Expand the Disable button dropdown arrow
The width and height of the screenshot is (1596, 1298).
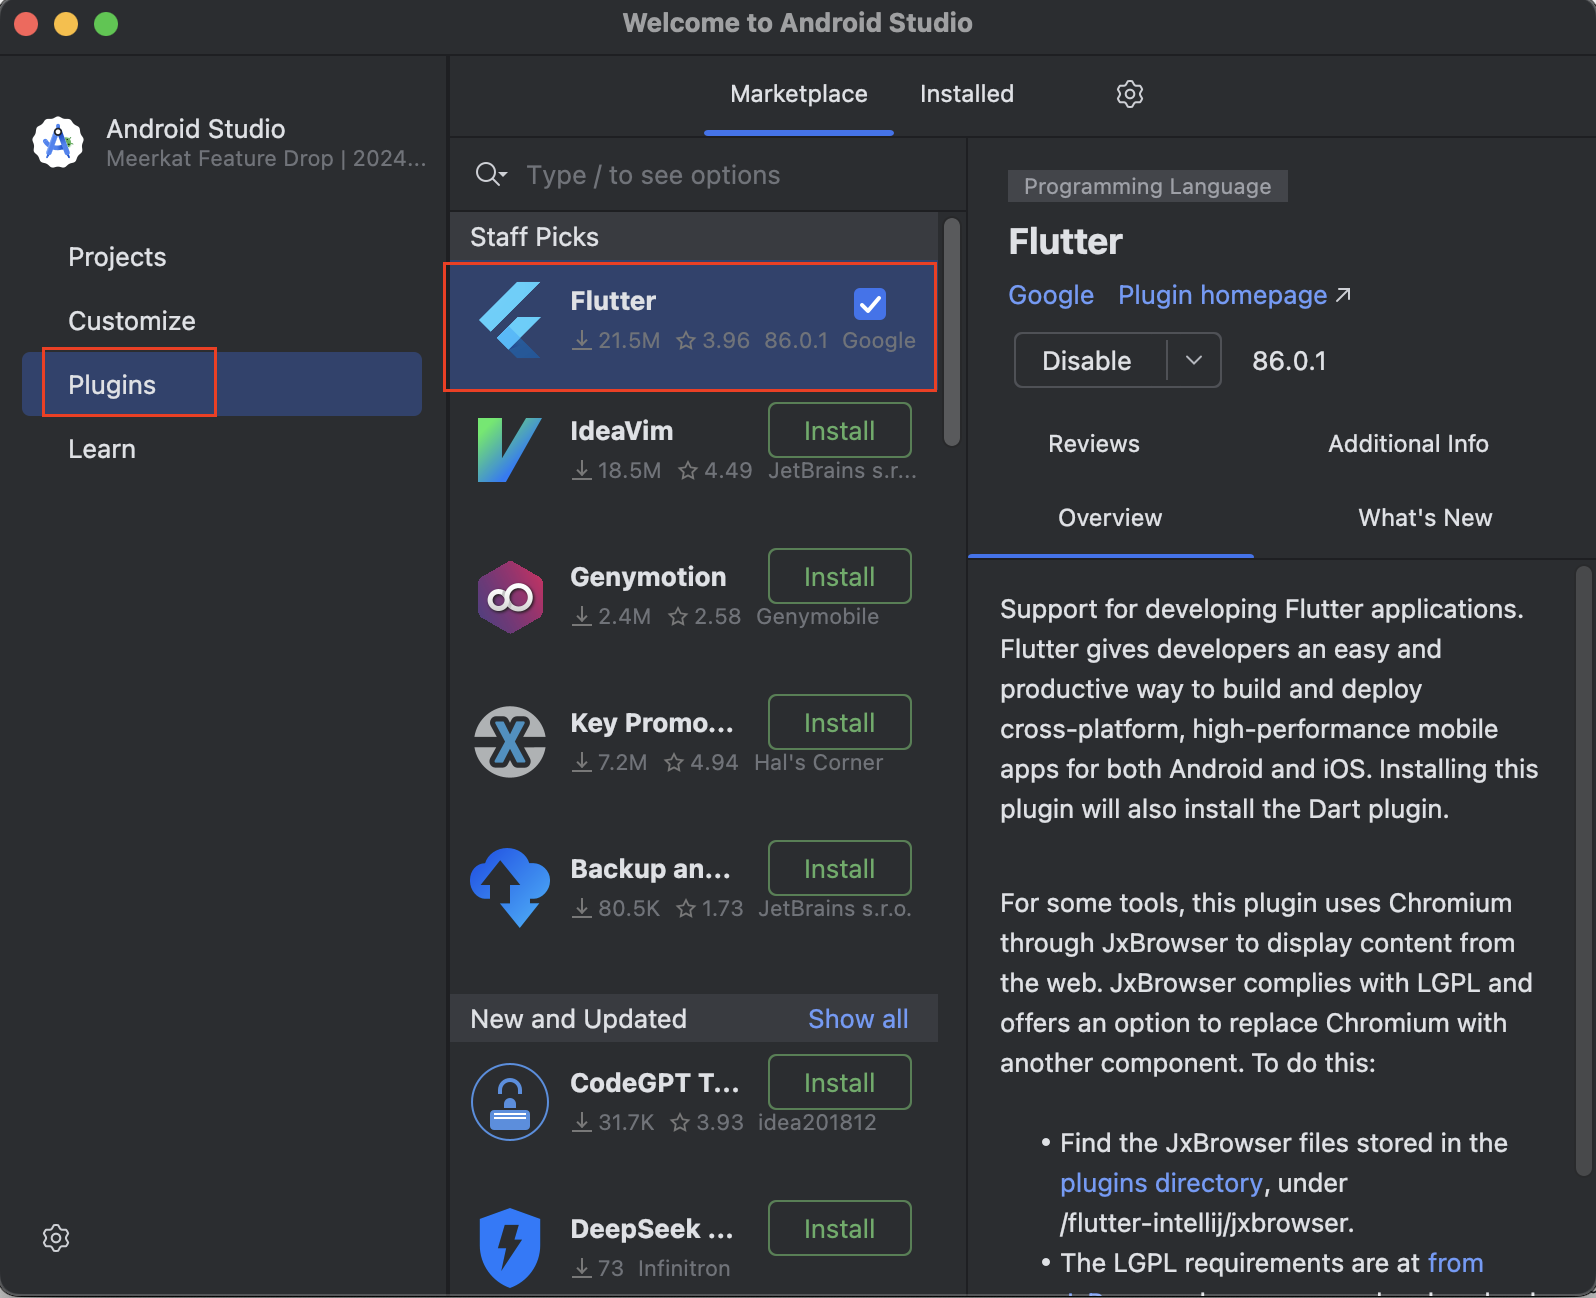[1194, 360]
